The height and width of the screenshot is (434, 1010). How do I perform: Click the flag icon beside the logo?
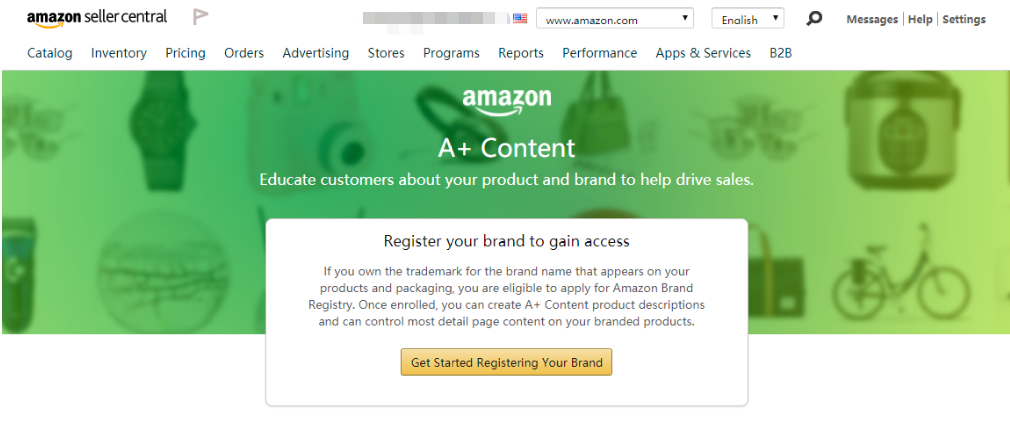point(201,17)
